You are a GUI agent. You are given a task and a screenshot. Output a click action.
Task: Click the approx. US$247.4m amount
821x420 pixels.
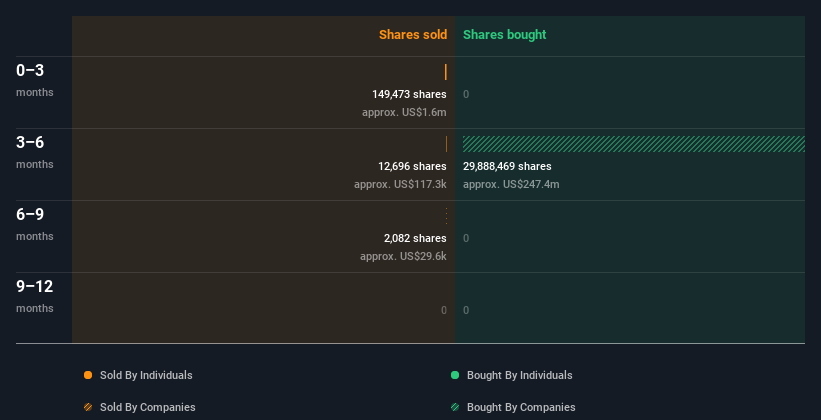coord(511,184)
